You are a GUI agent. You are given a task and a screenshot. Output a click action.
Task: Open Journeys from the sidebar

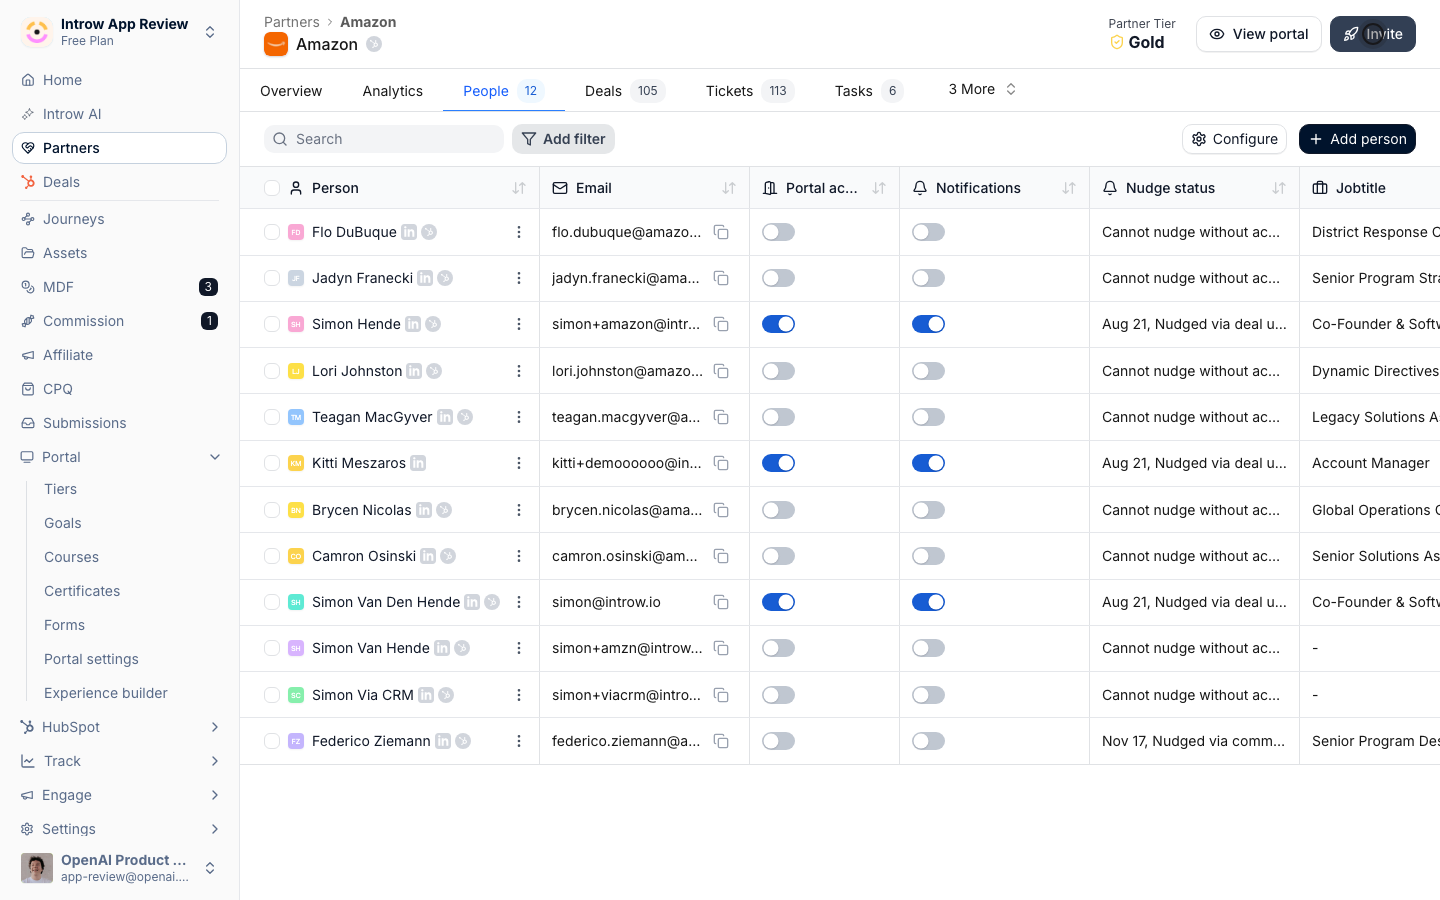120,219
